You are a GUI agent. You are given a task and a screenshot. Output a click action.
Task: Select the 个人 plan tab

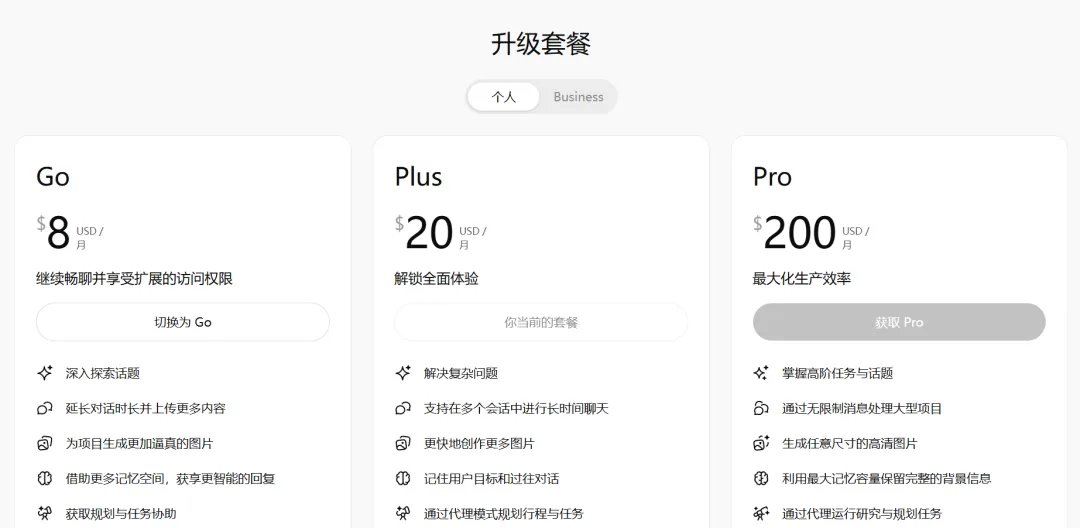click(503, 97)
